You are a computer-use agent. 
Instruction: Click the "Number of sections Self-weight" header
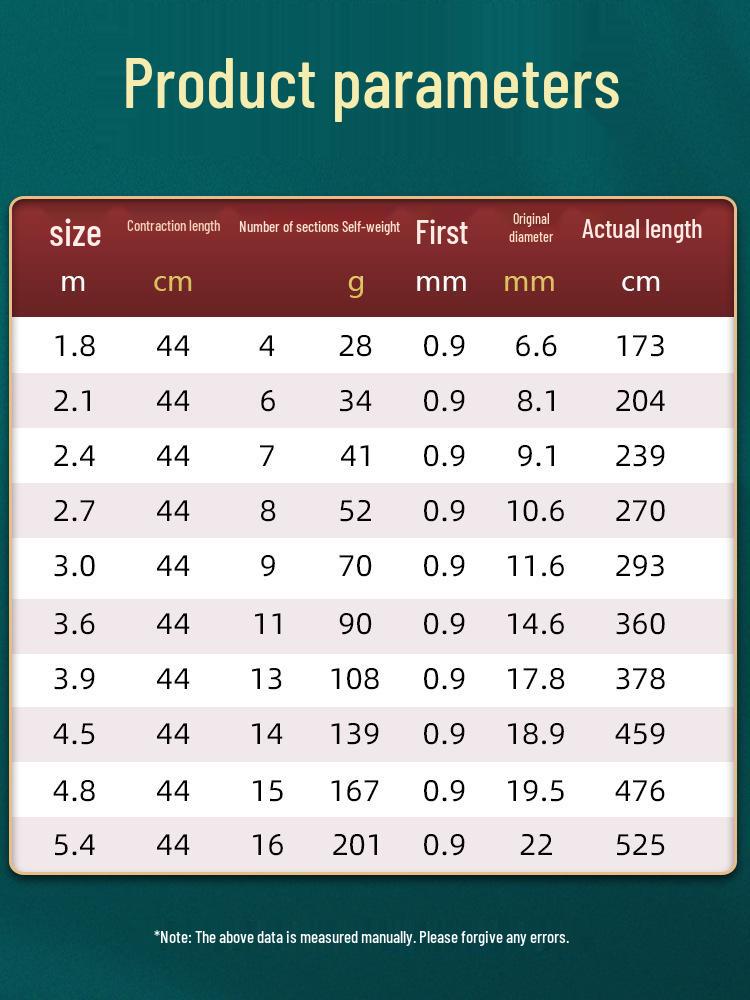(x=319, y=227)
